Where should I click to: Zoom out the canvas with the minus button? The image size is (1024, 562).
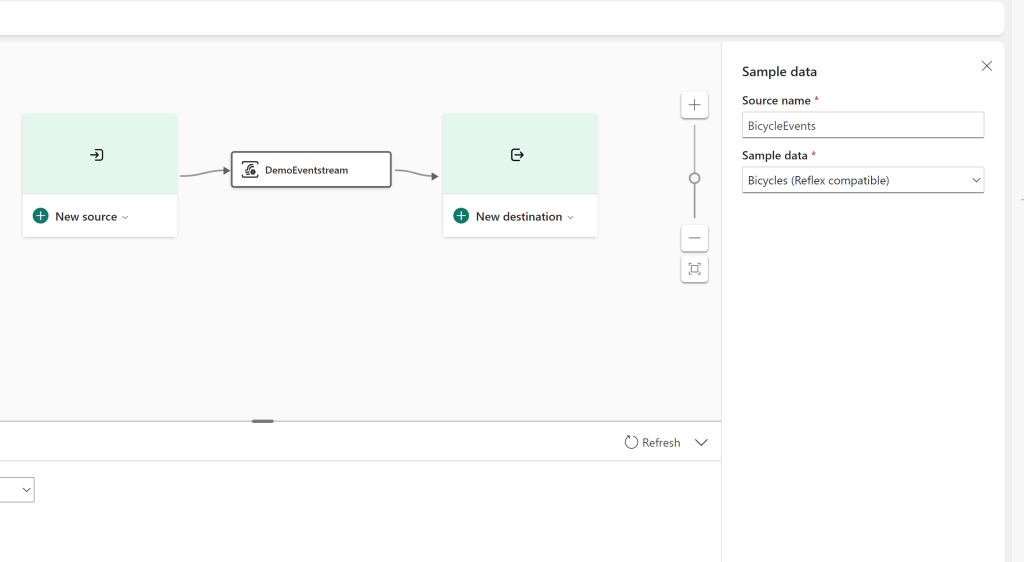click(x=694, y=238)
